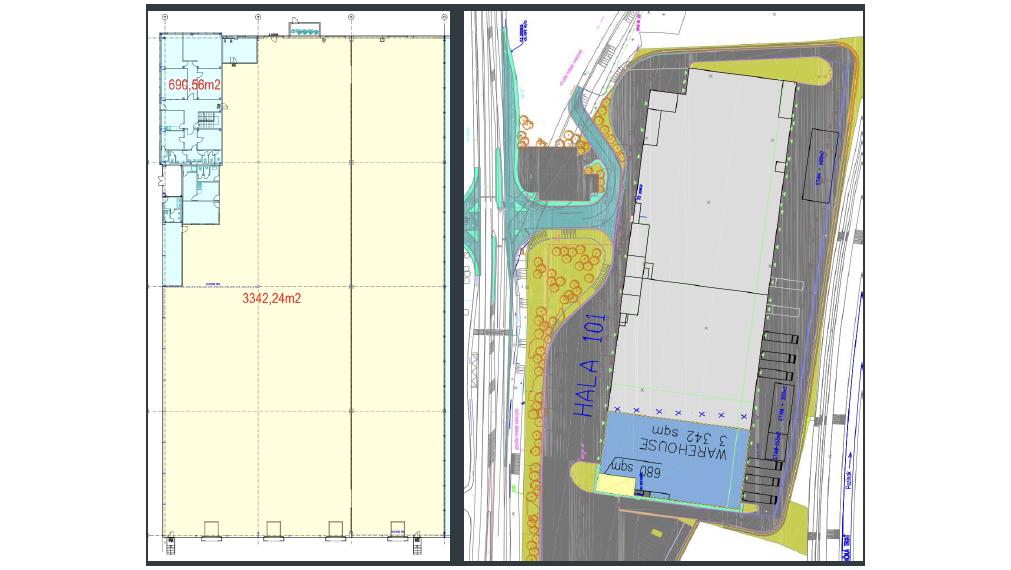Click the WAREHOUSE 3 342 sqm label
Image resolution: width=1011 pixels, height=570 pixels.
[682, 442]
